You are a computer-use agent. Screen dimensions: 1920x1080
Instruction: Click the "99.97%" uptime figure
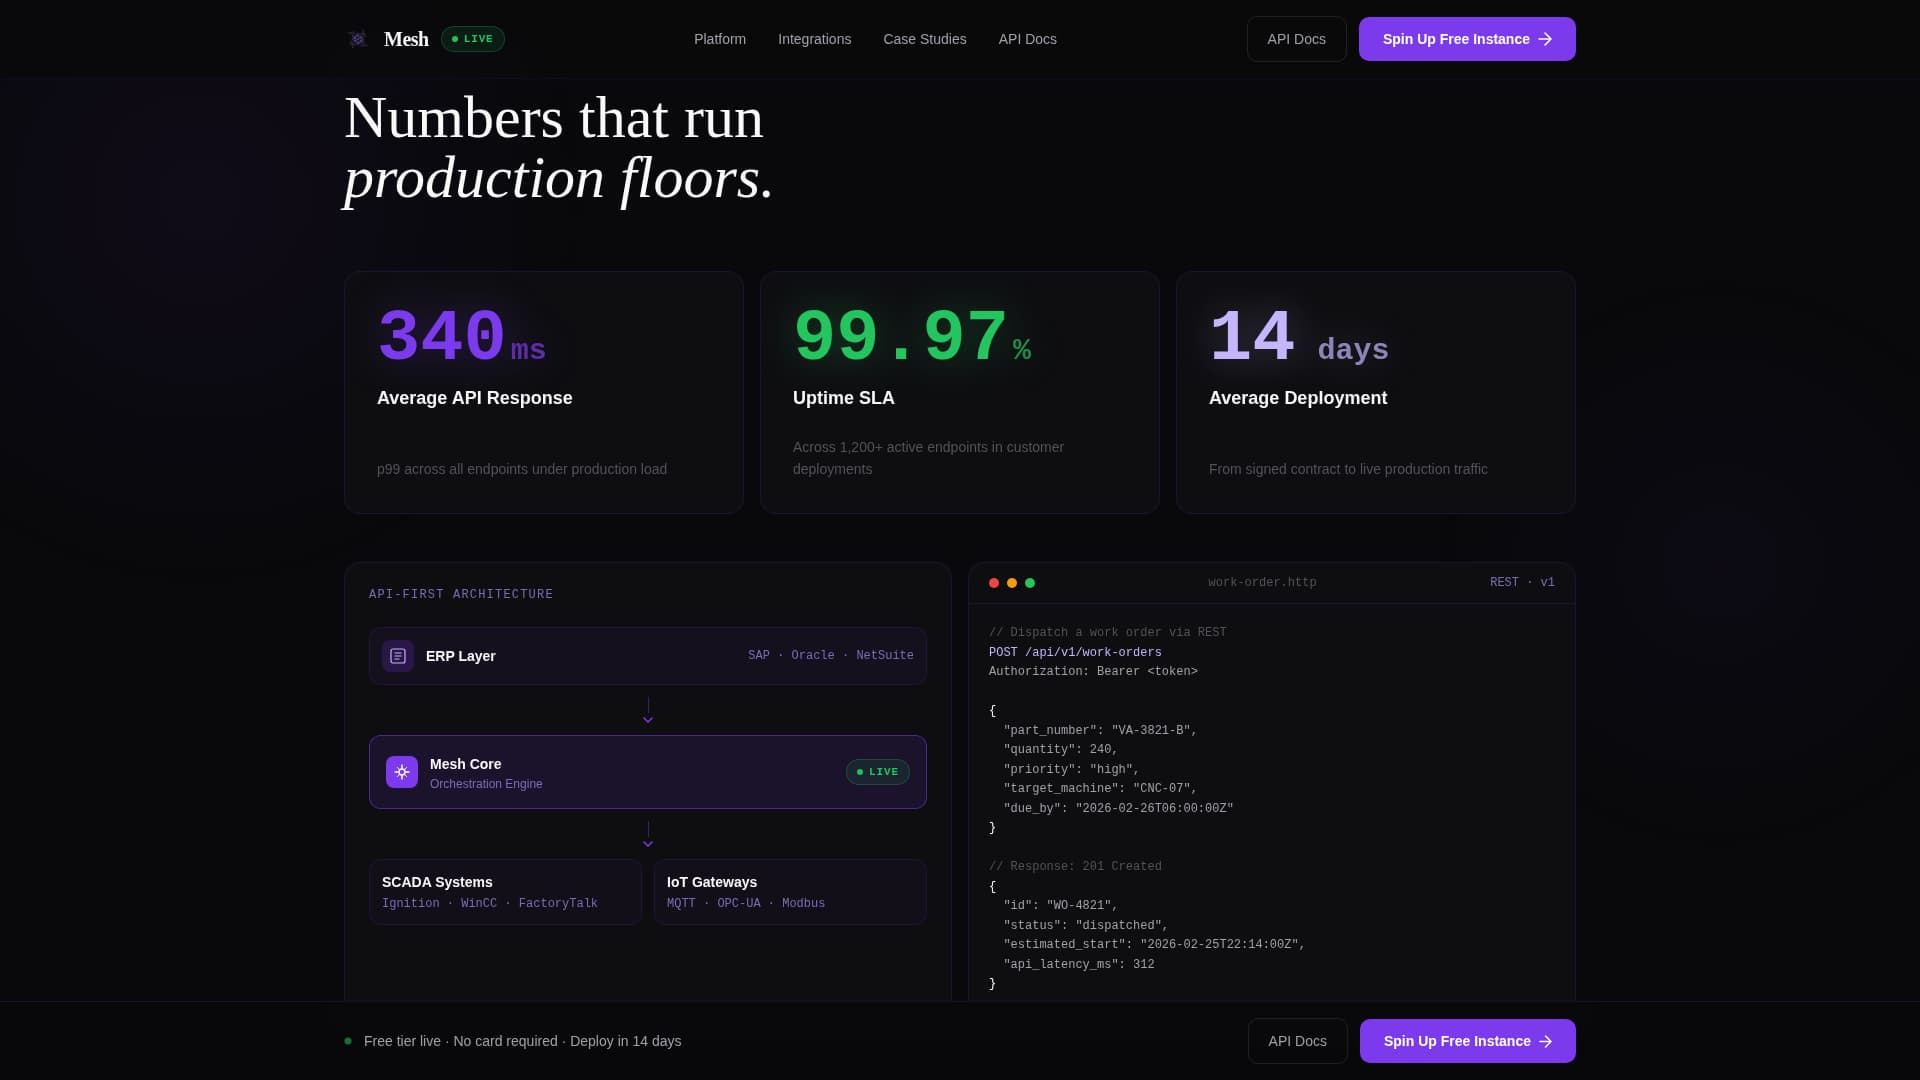[x=912, y=338]
